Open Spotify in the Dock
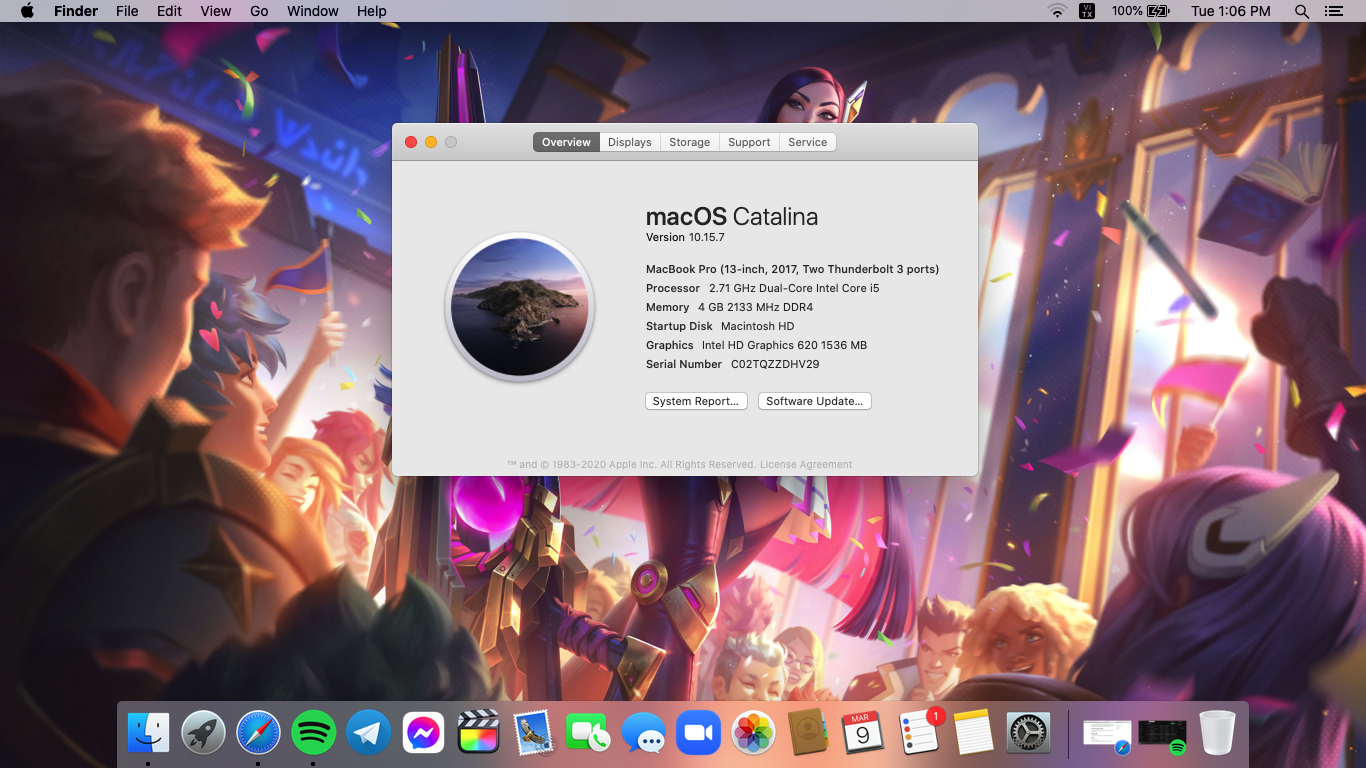 click(x=313, y=733)
